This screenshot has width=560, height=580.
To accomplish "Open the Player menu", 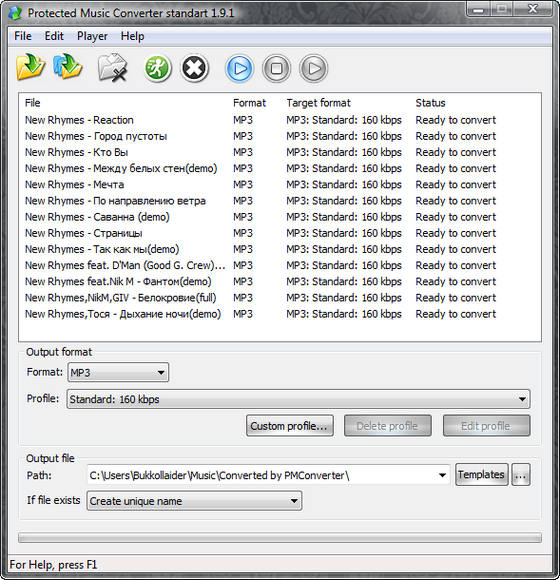I will click(92, 36).
